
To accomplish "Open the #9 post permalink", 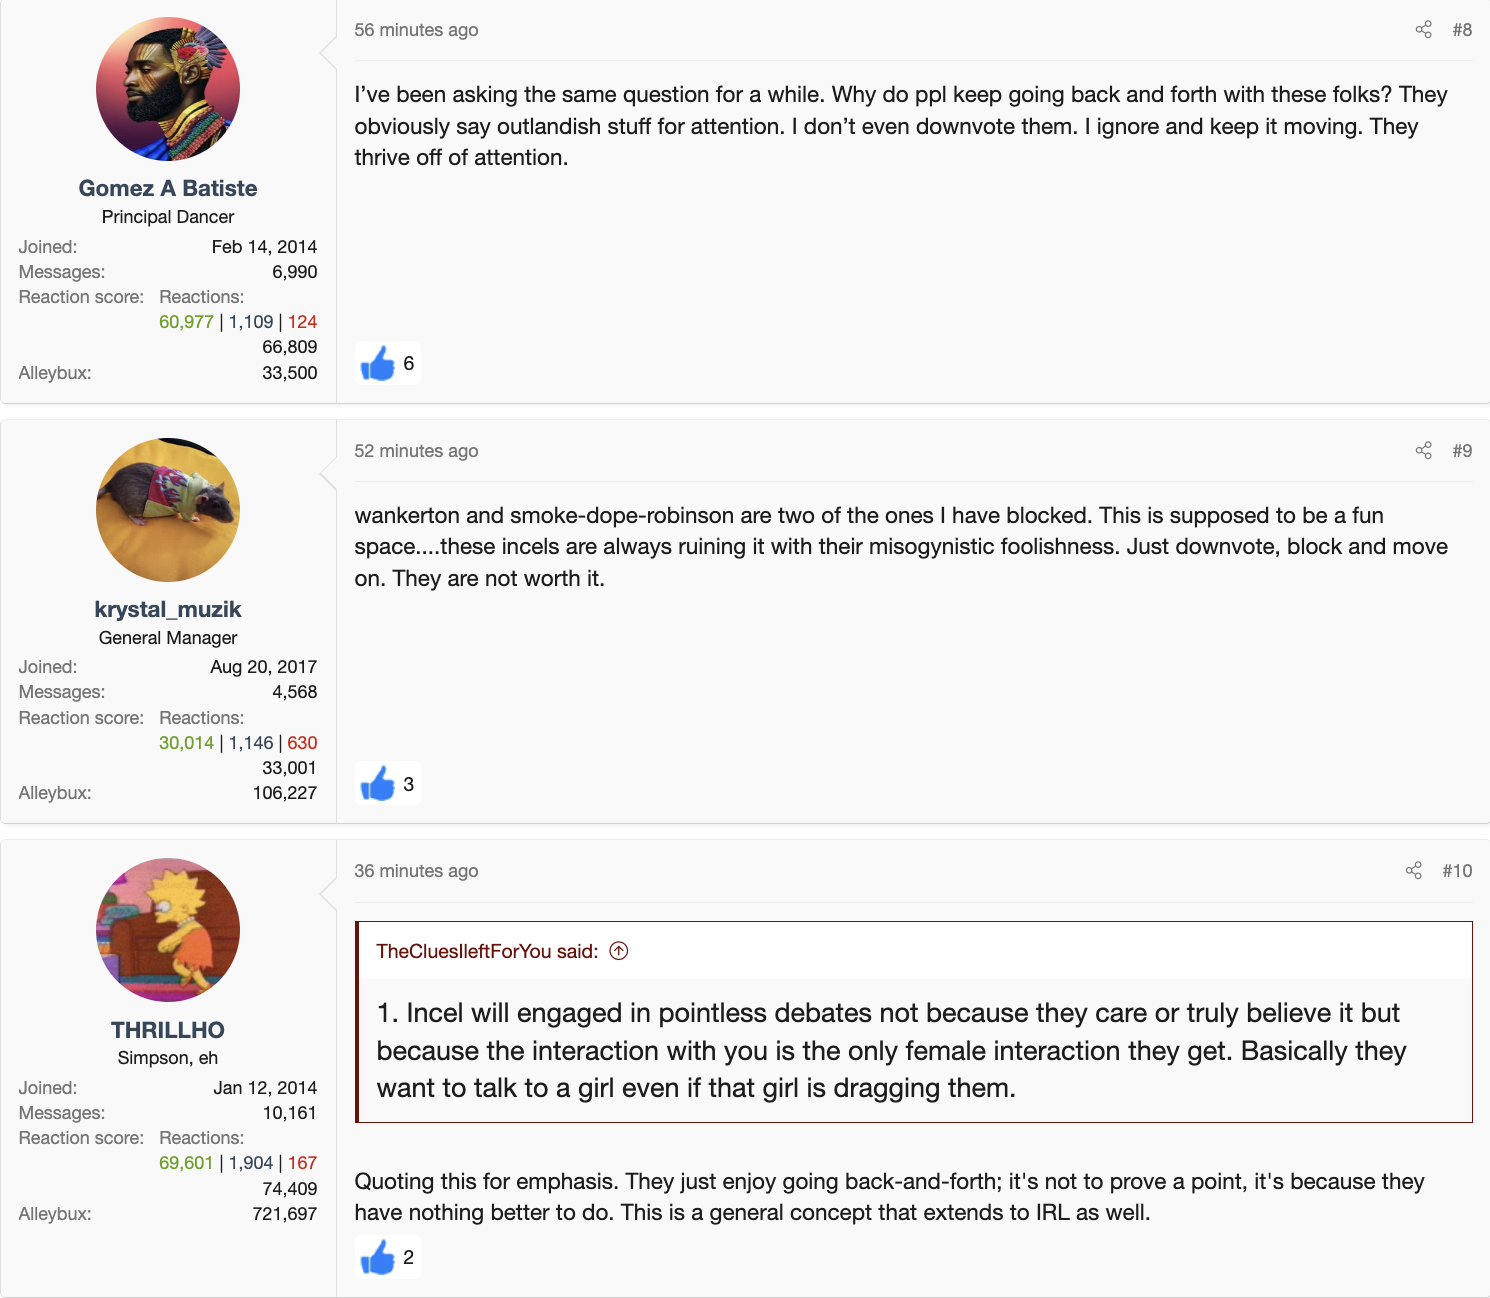I will (1462, 451).
